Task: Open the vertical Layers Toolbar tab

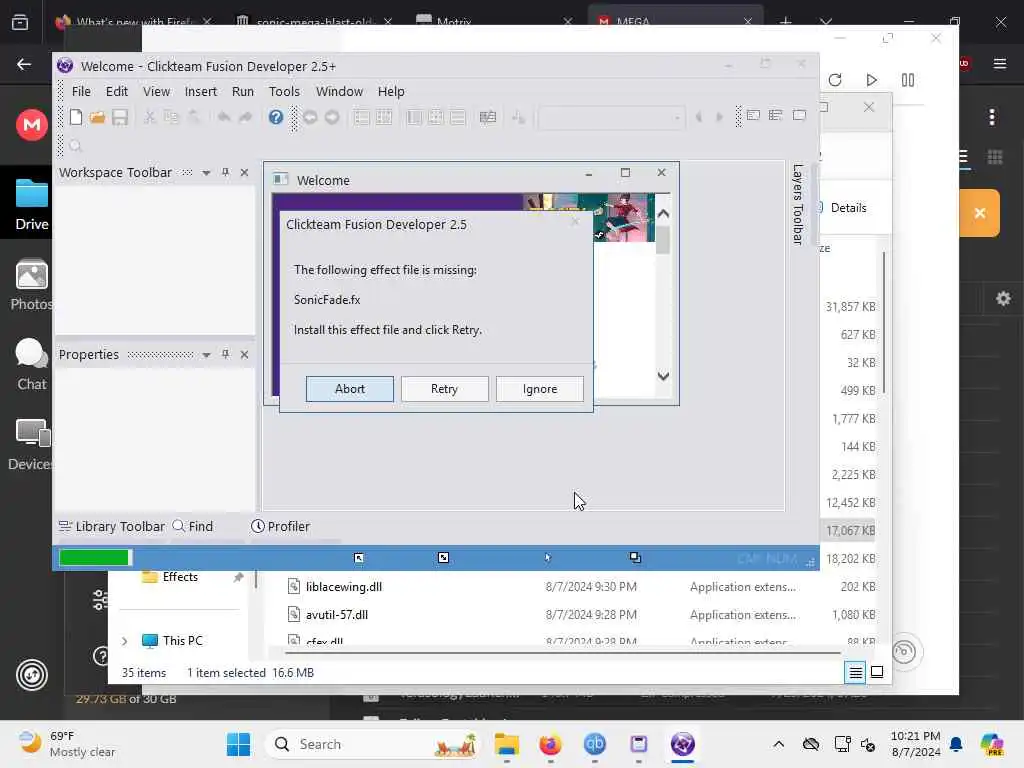Action: (797, 204)
